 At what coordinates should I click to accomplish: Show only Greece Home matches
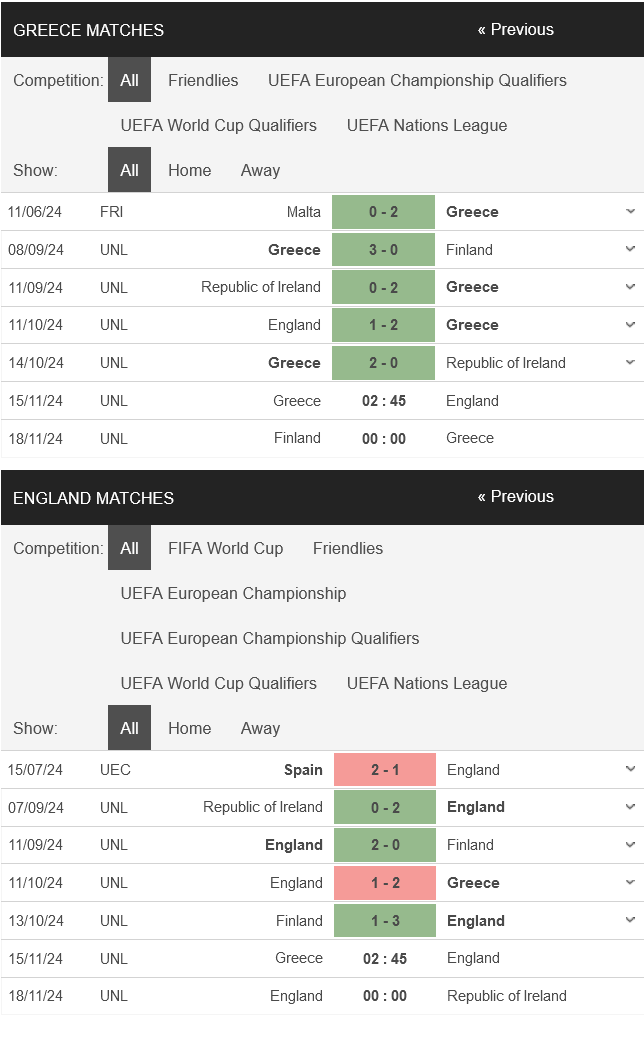(189, 170)
